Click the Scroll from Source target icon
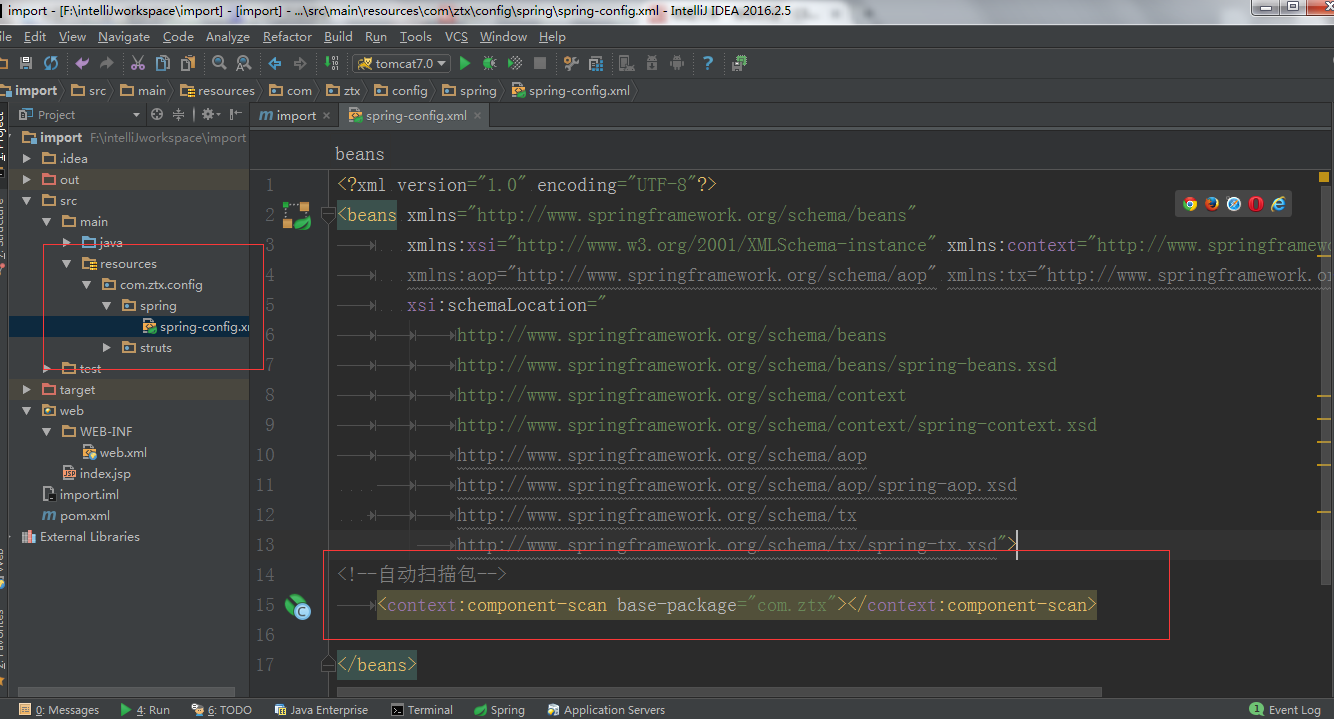The width and height of the screenshot is (1334, 719). (156, 115)
